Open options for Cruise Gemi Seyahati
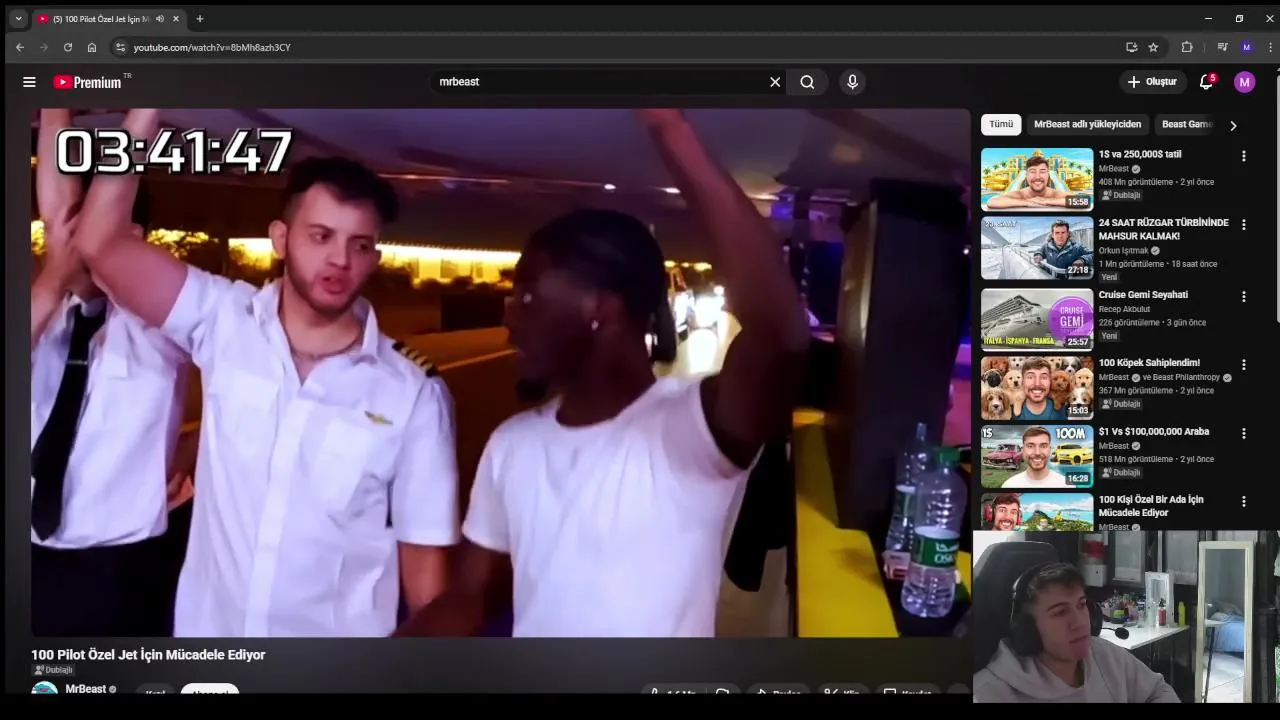 pos(1244,297)
